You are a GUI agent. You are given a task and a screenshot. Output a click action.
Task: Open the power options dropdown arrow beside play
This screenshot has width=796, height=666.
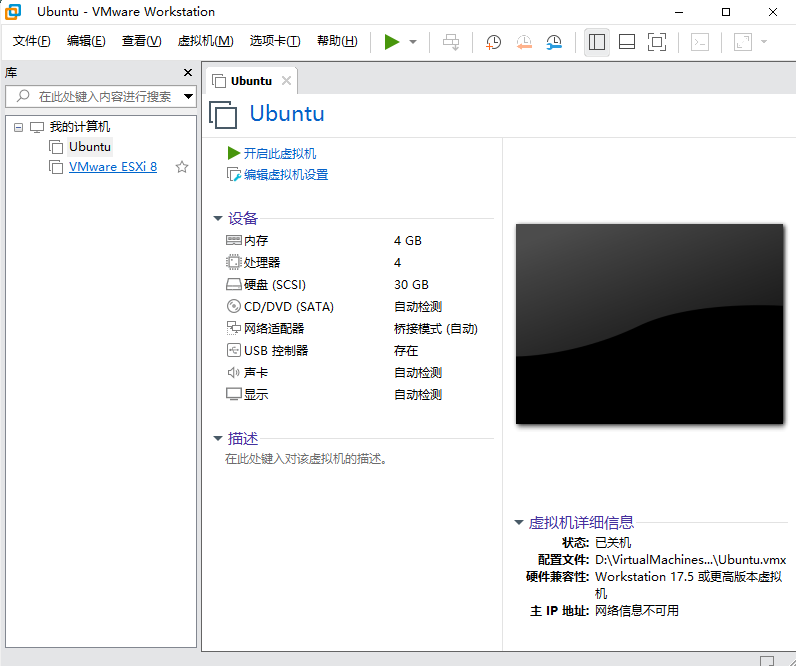coord(413,42)
